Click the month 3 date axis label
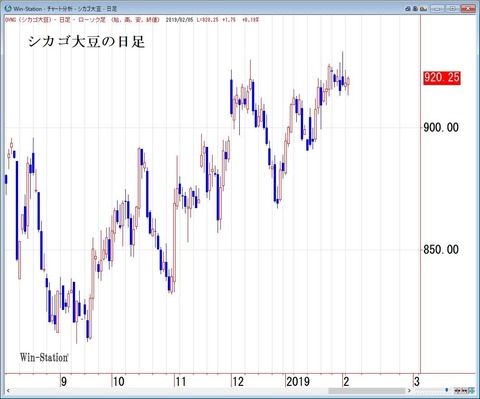Image resolution: width=480 pixels, height=399 pixels. point(417,381)
